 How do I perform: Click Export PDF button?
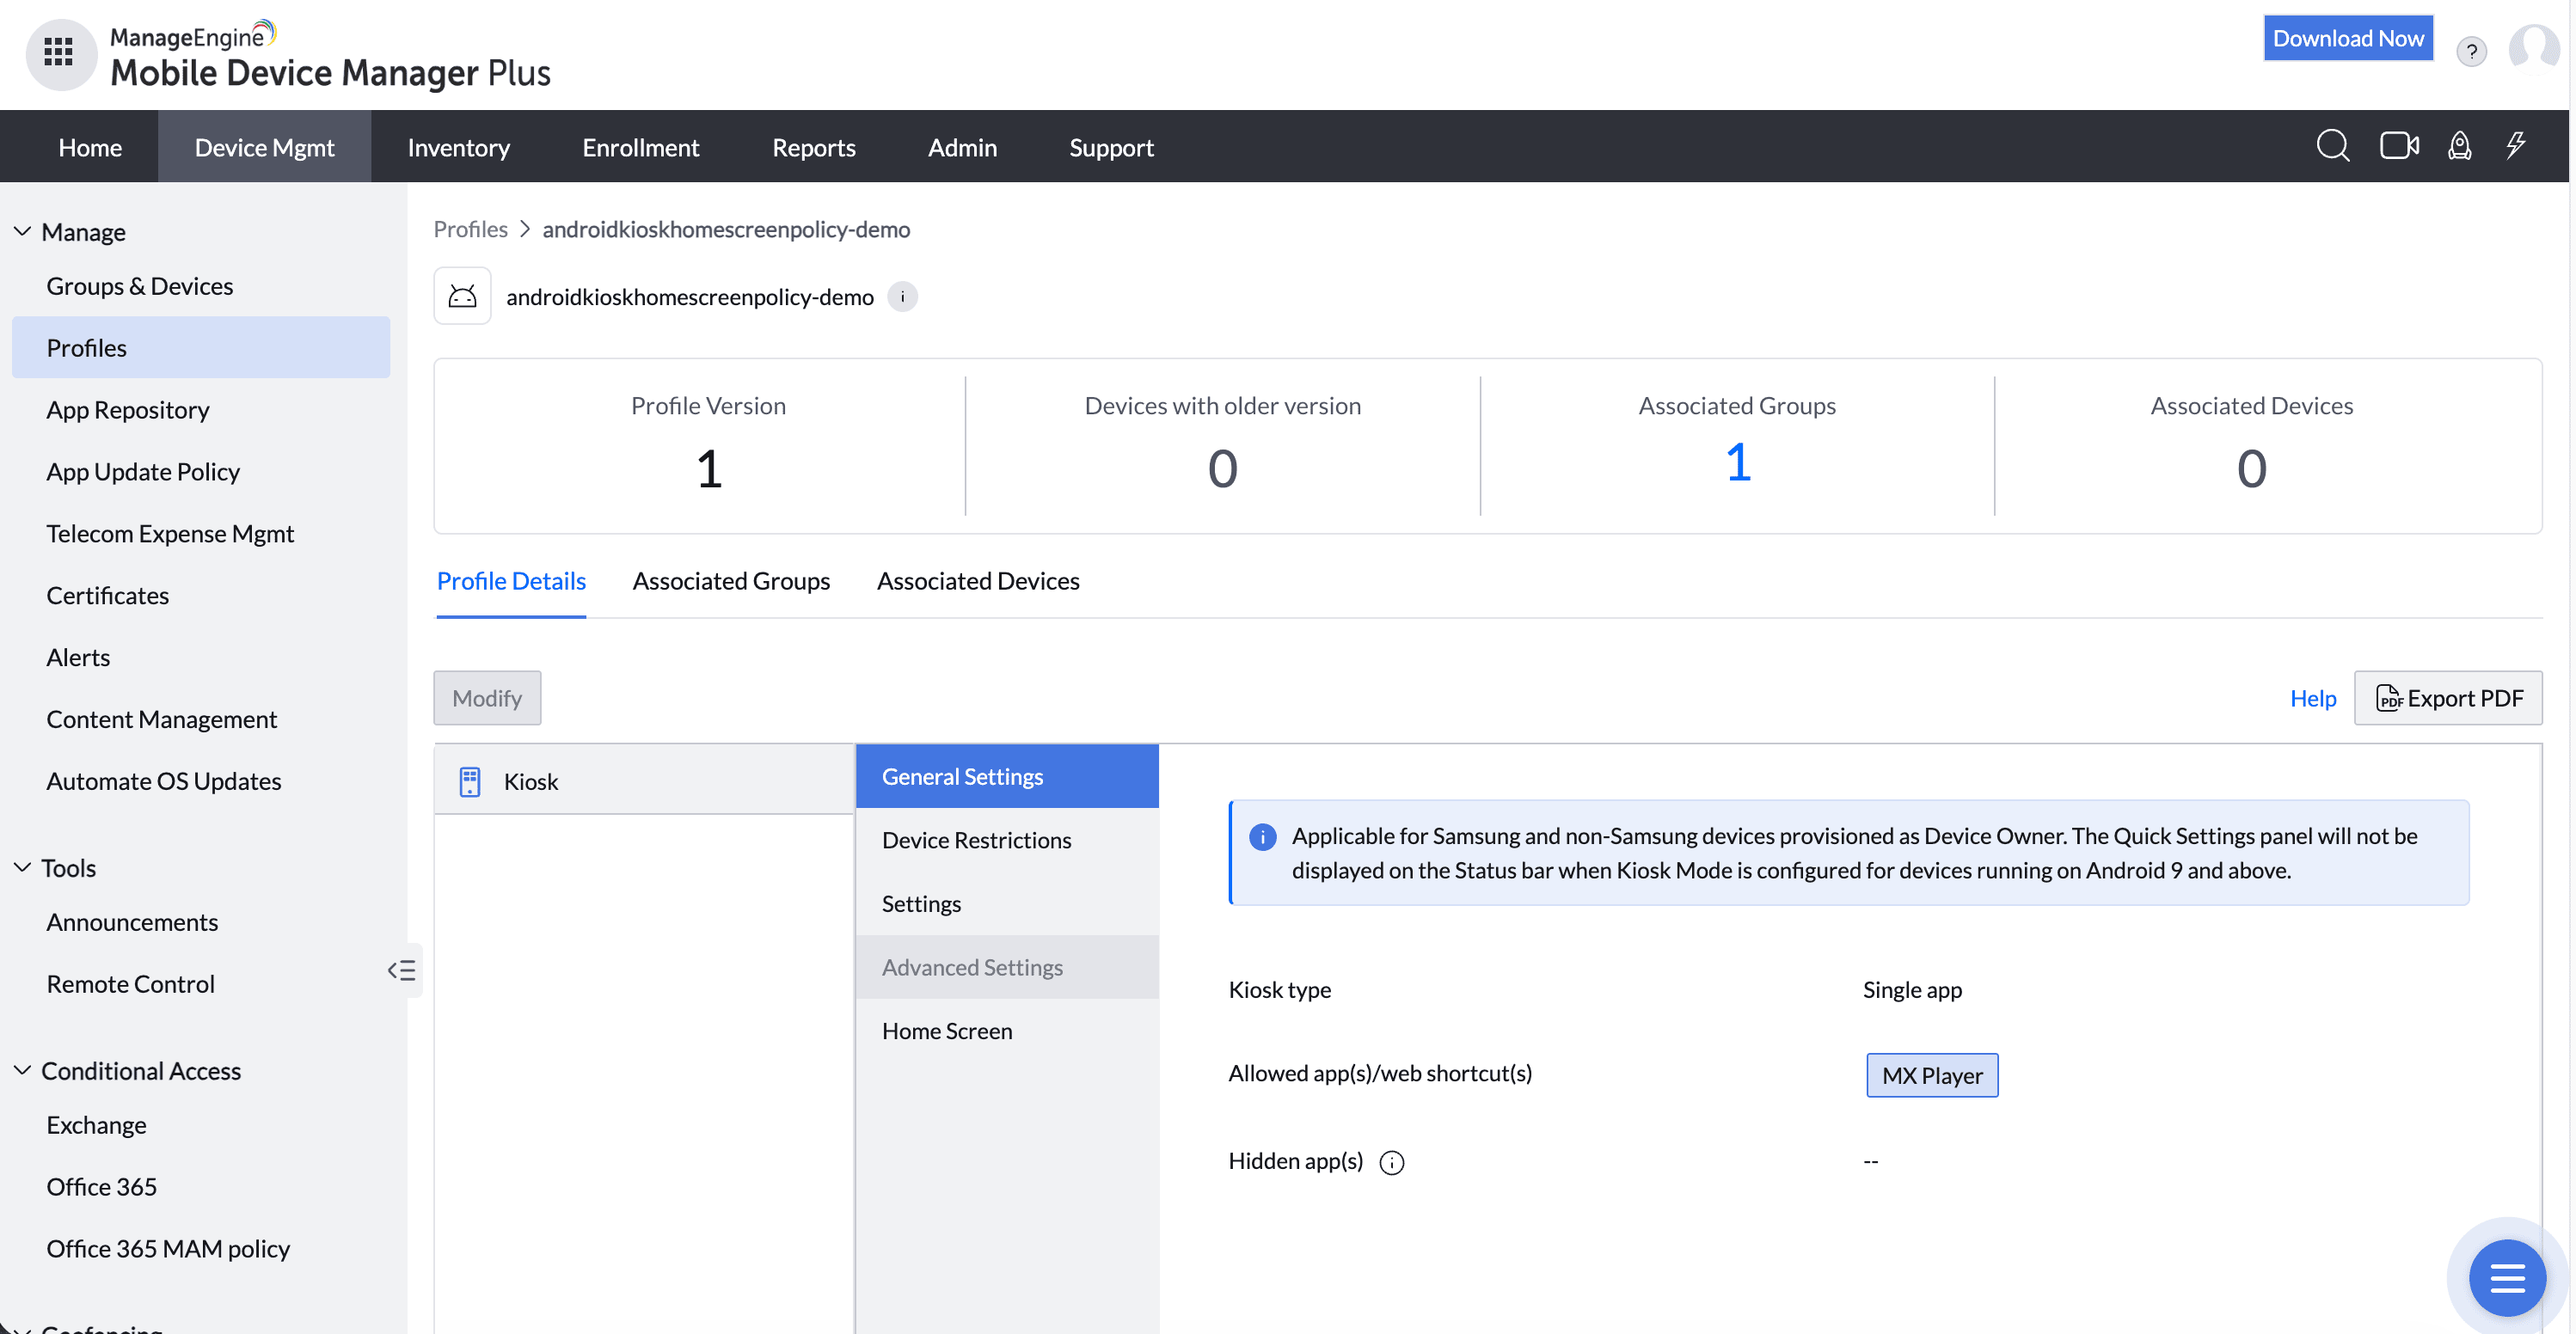click(2448, 698)
